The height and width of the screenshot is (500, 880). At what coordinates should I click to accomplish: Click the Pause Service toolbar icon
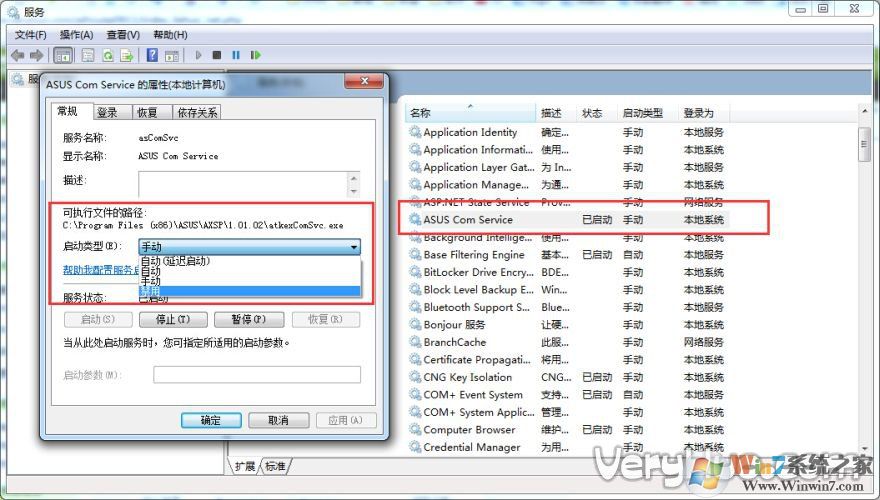pyautogui.click(x=236, y=55)
